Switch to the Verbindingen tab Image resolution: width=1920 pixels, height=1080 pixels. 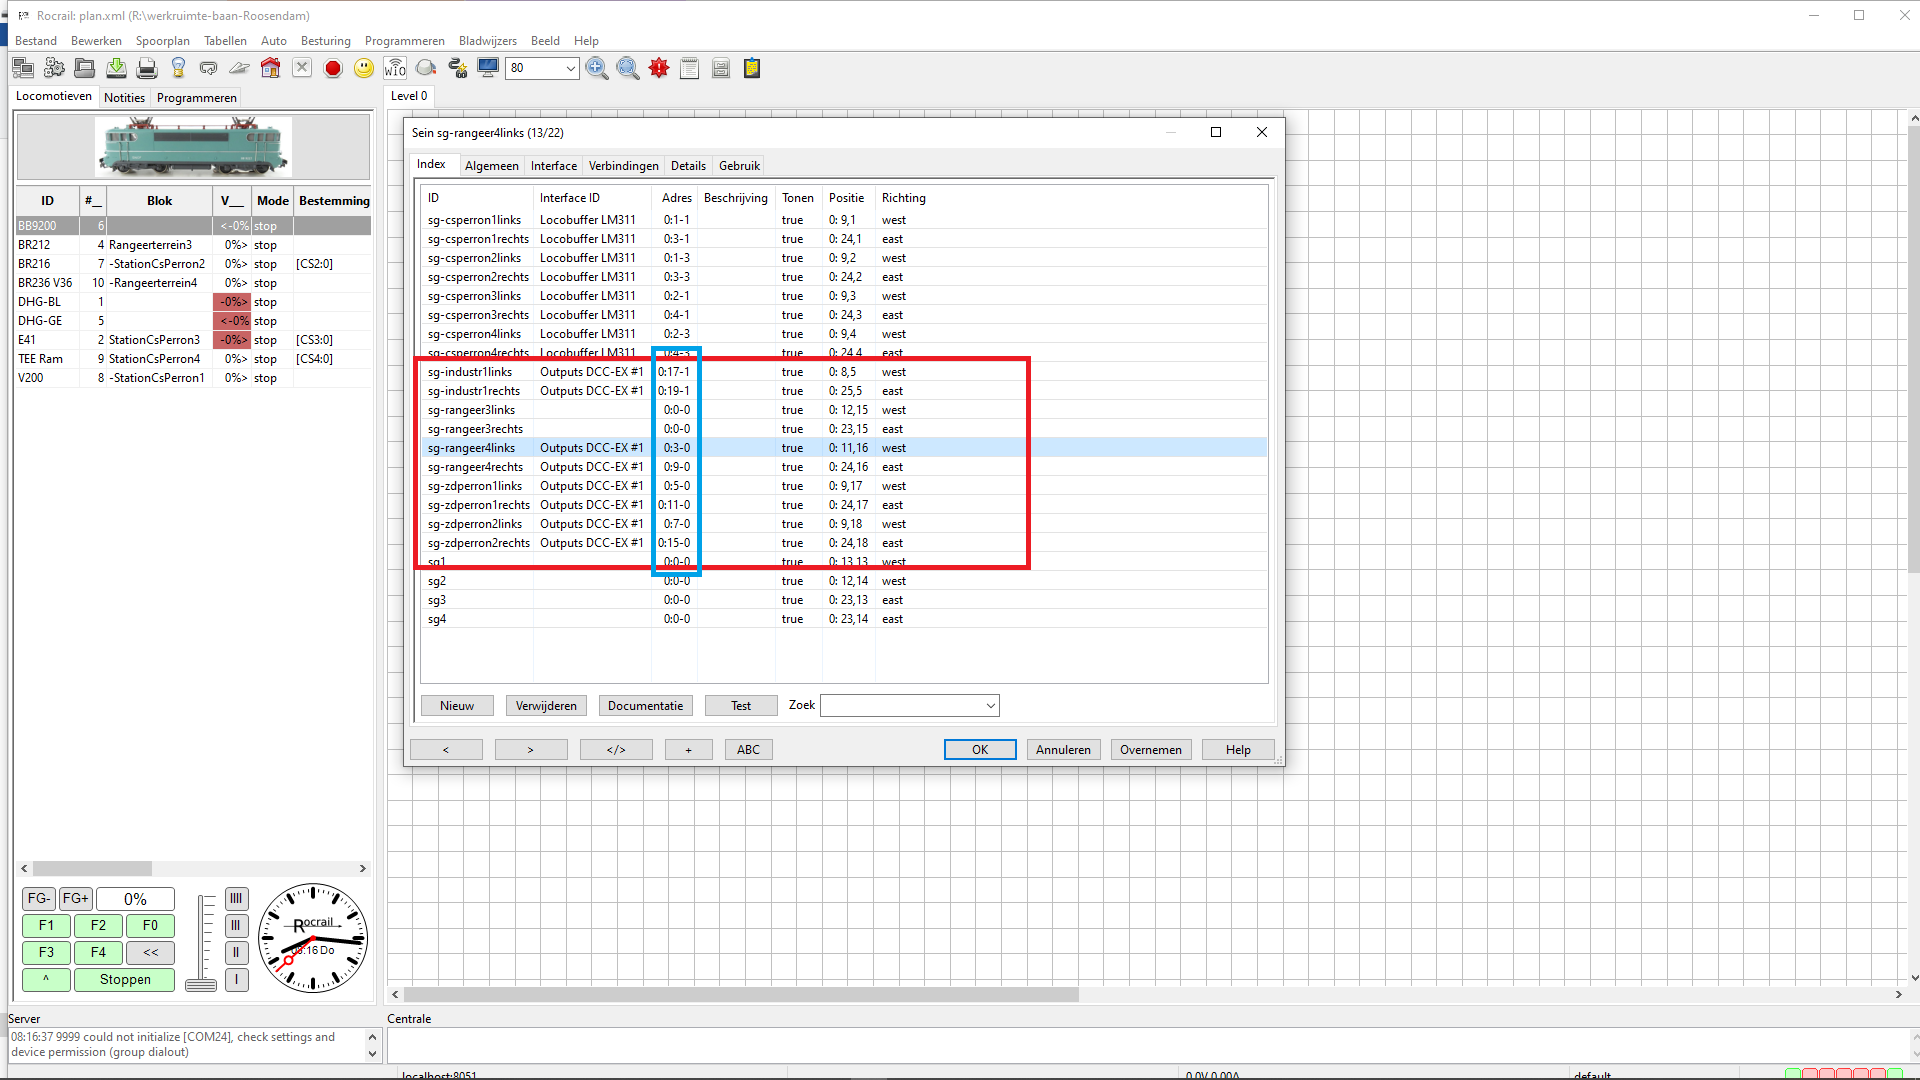point(623,166)
